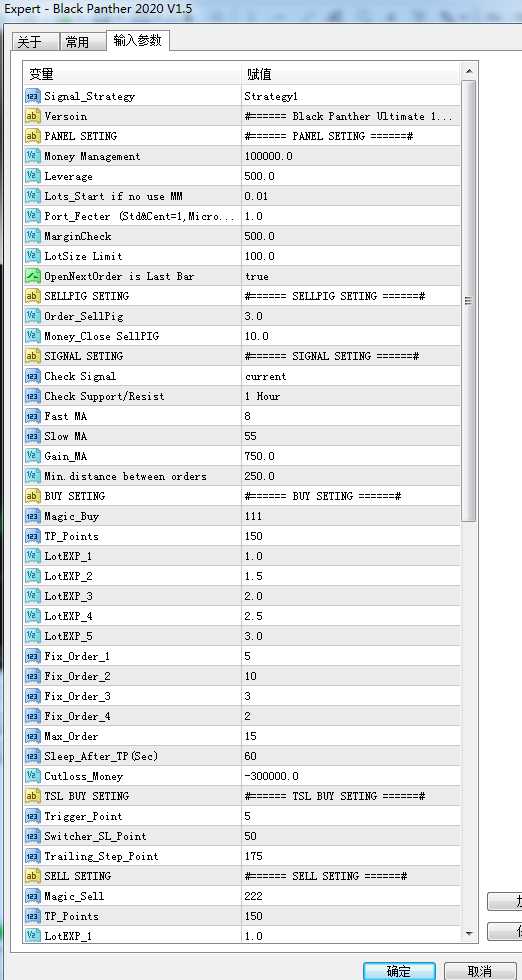Click the scrollbar down arrow at list bottom

pyautogui.click(x=469, y=934)
